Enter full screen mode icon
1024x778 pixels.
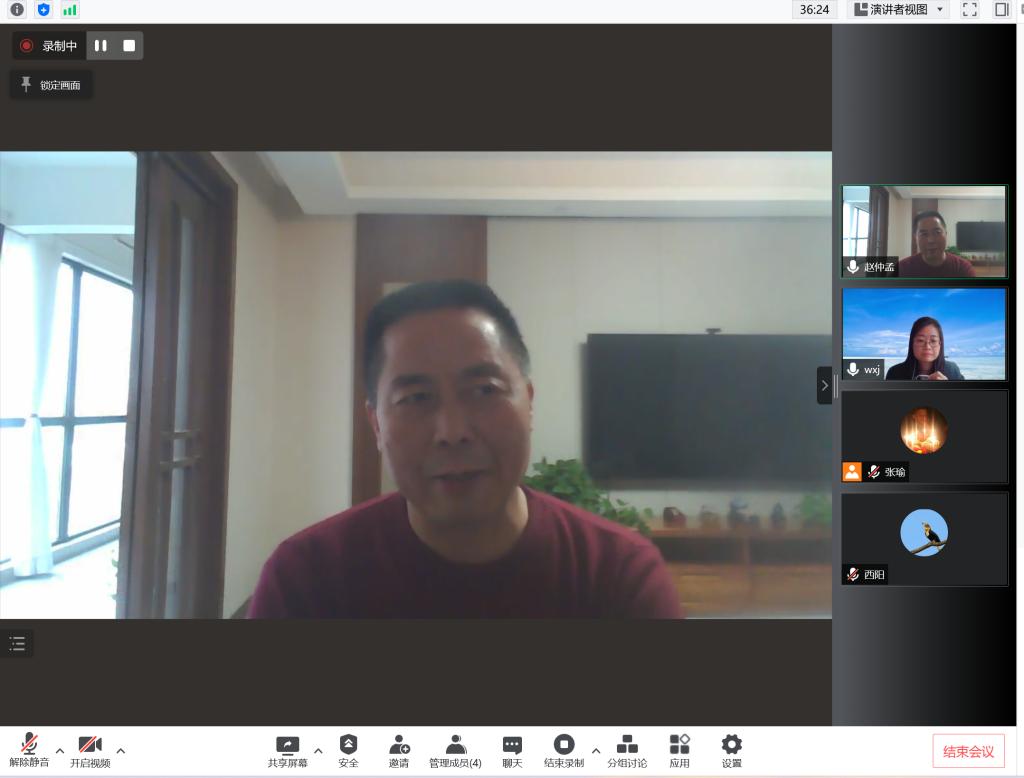pyautogui.click(x=970, y=10)
